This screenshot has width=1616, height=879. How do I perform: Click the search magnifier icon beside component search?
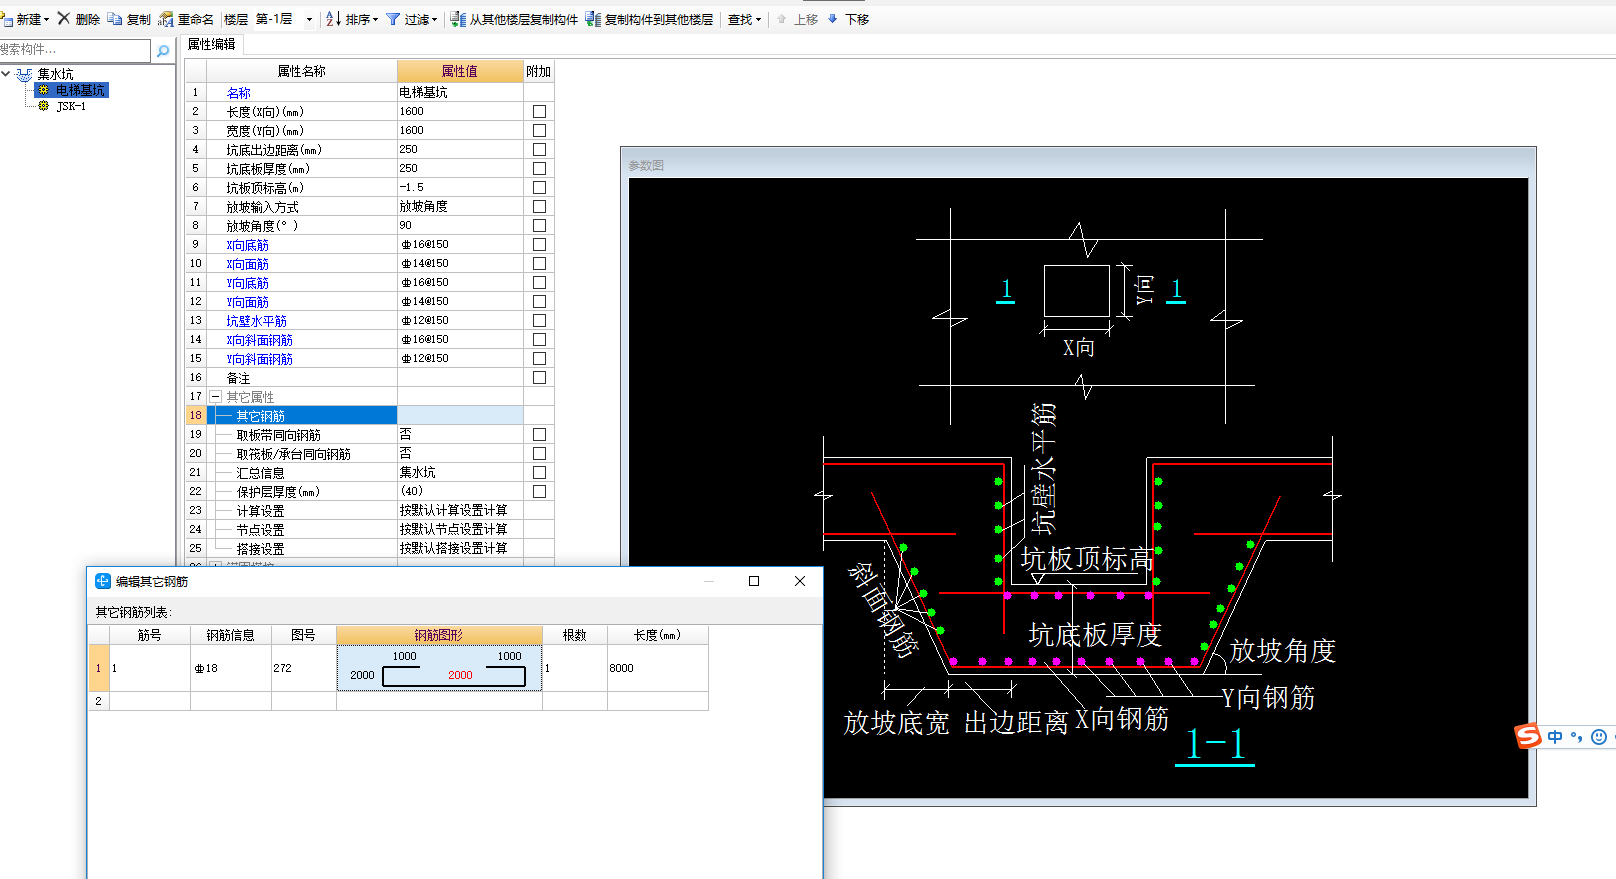coord(163,50)
